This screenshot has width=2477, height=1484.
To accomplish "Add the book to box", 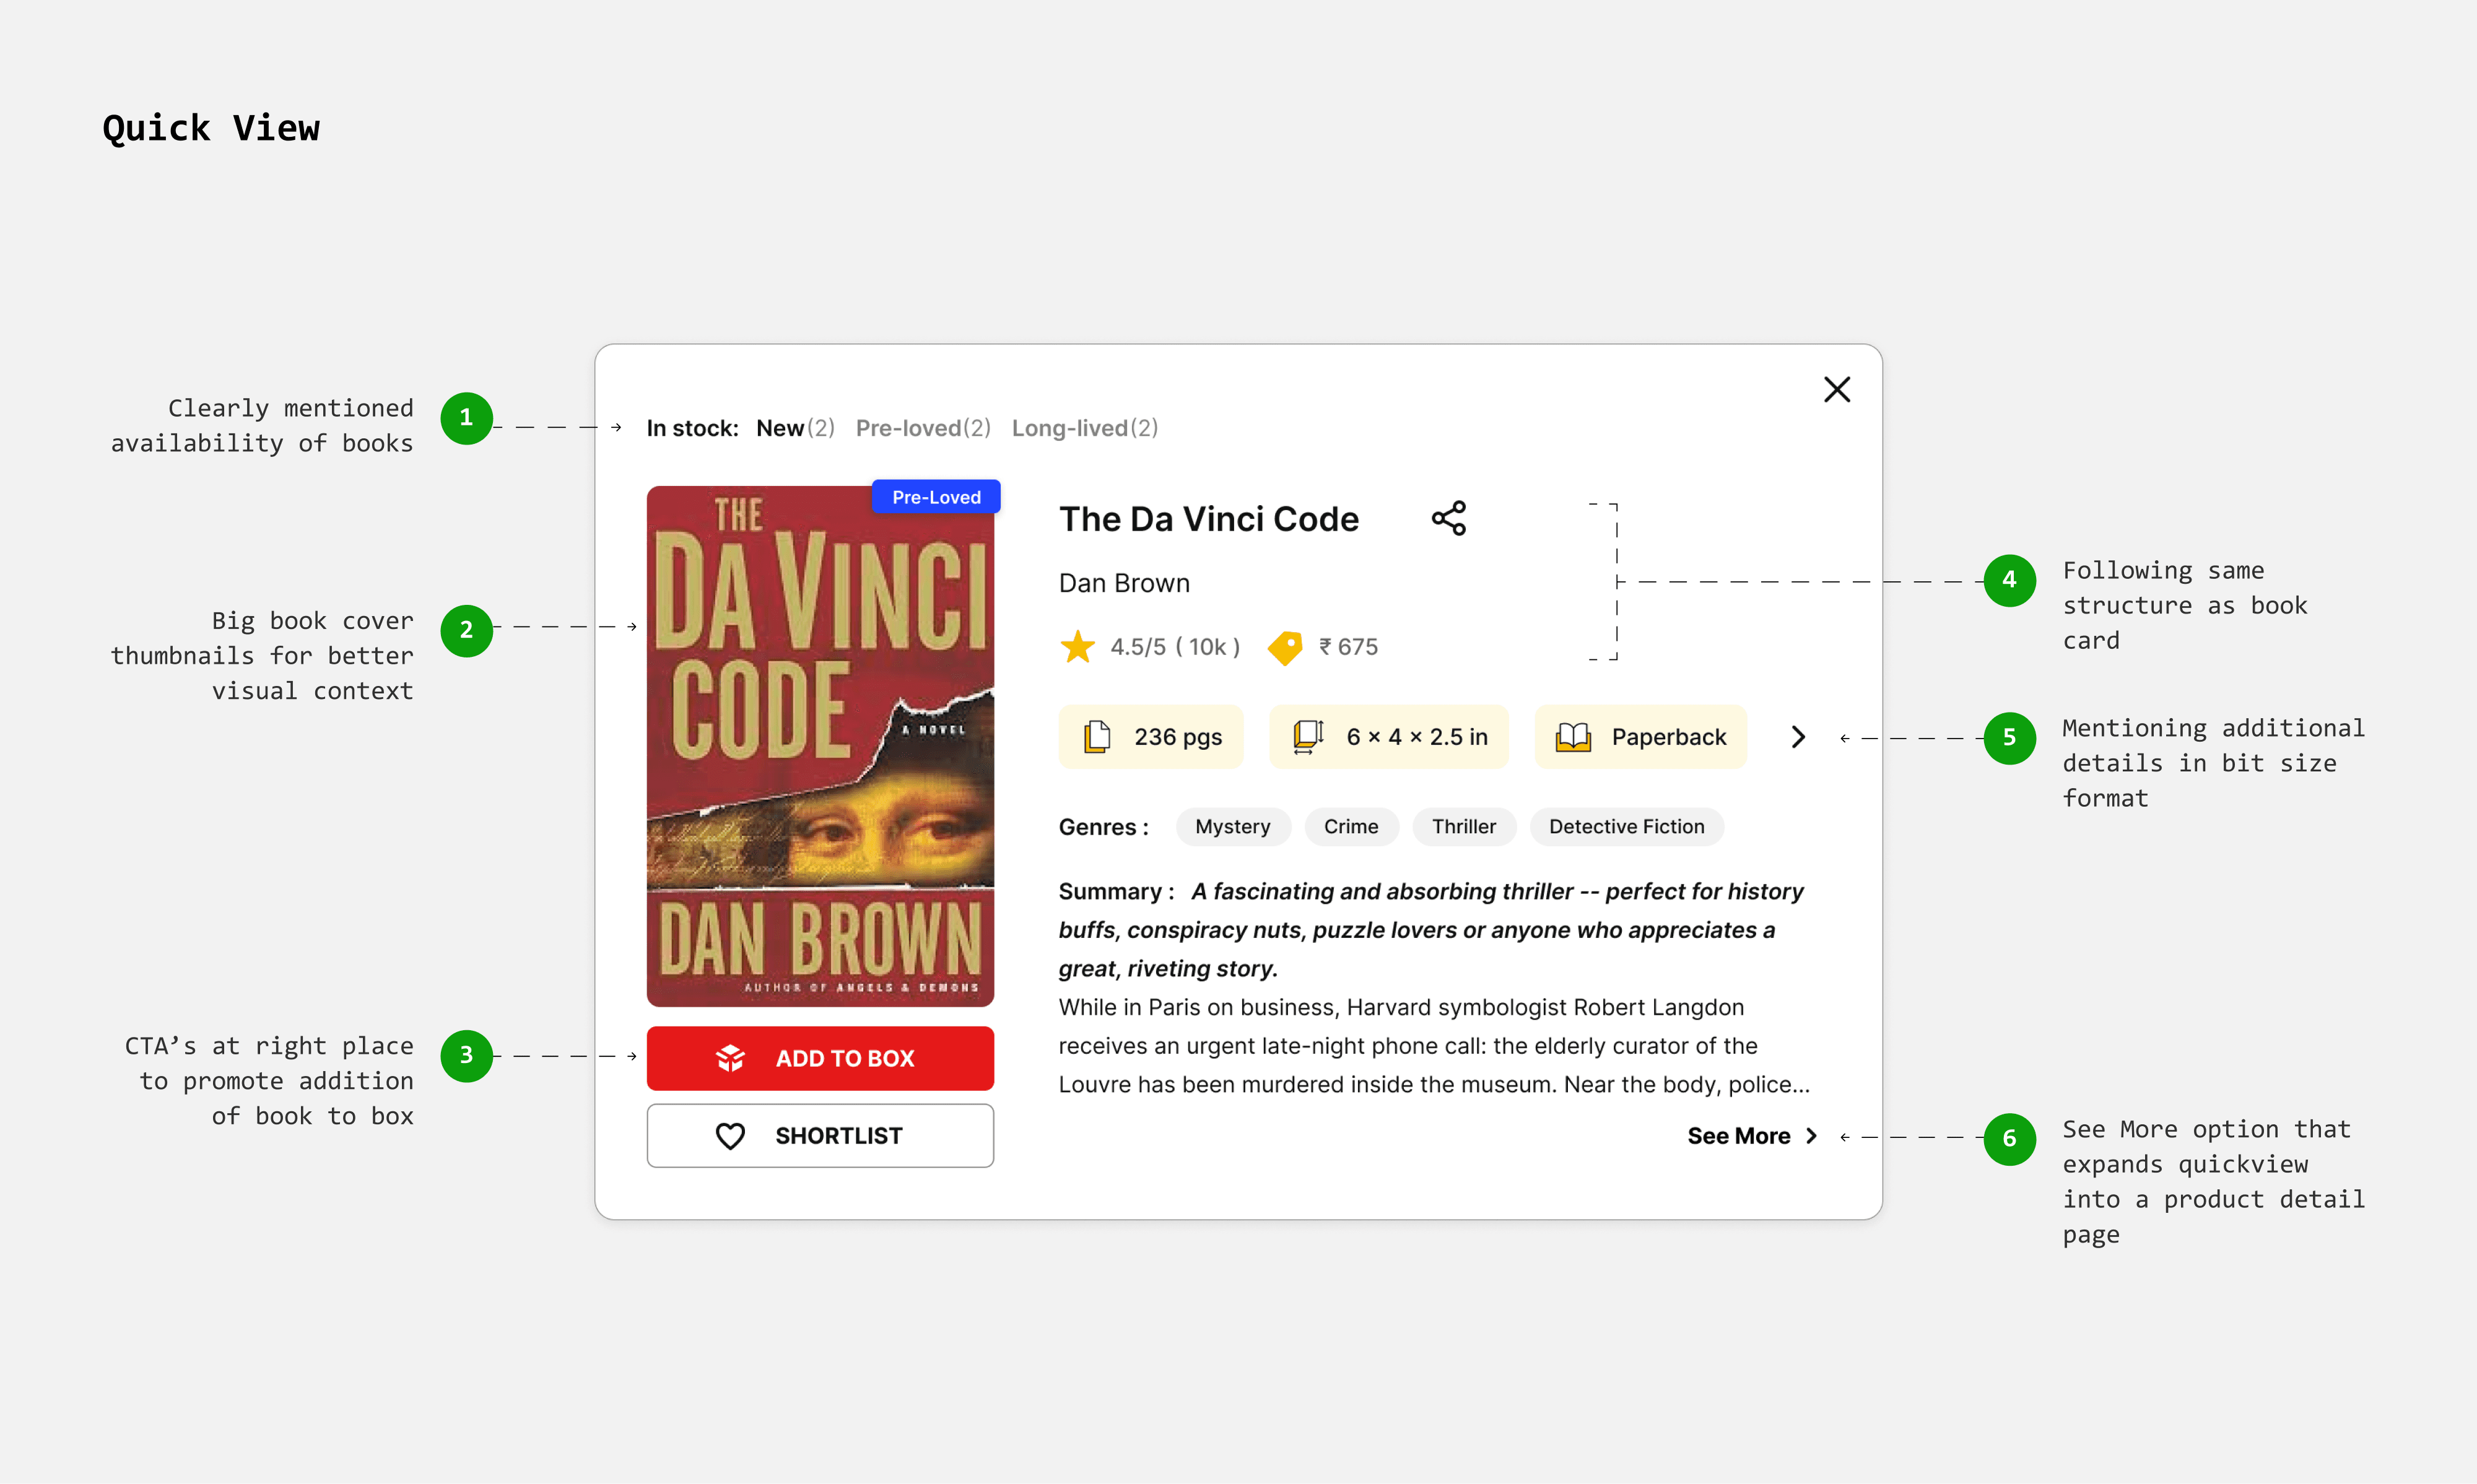I will 820,1058.
